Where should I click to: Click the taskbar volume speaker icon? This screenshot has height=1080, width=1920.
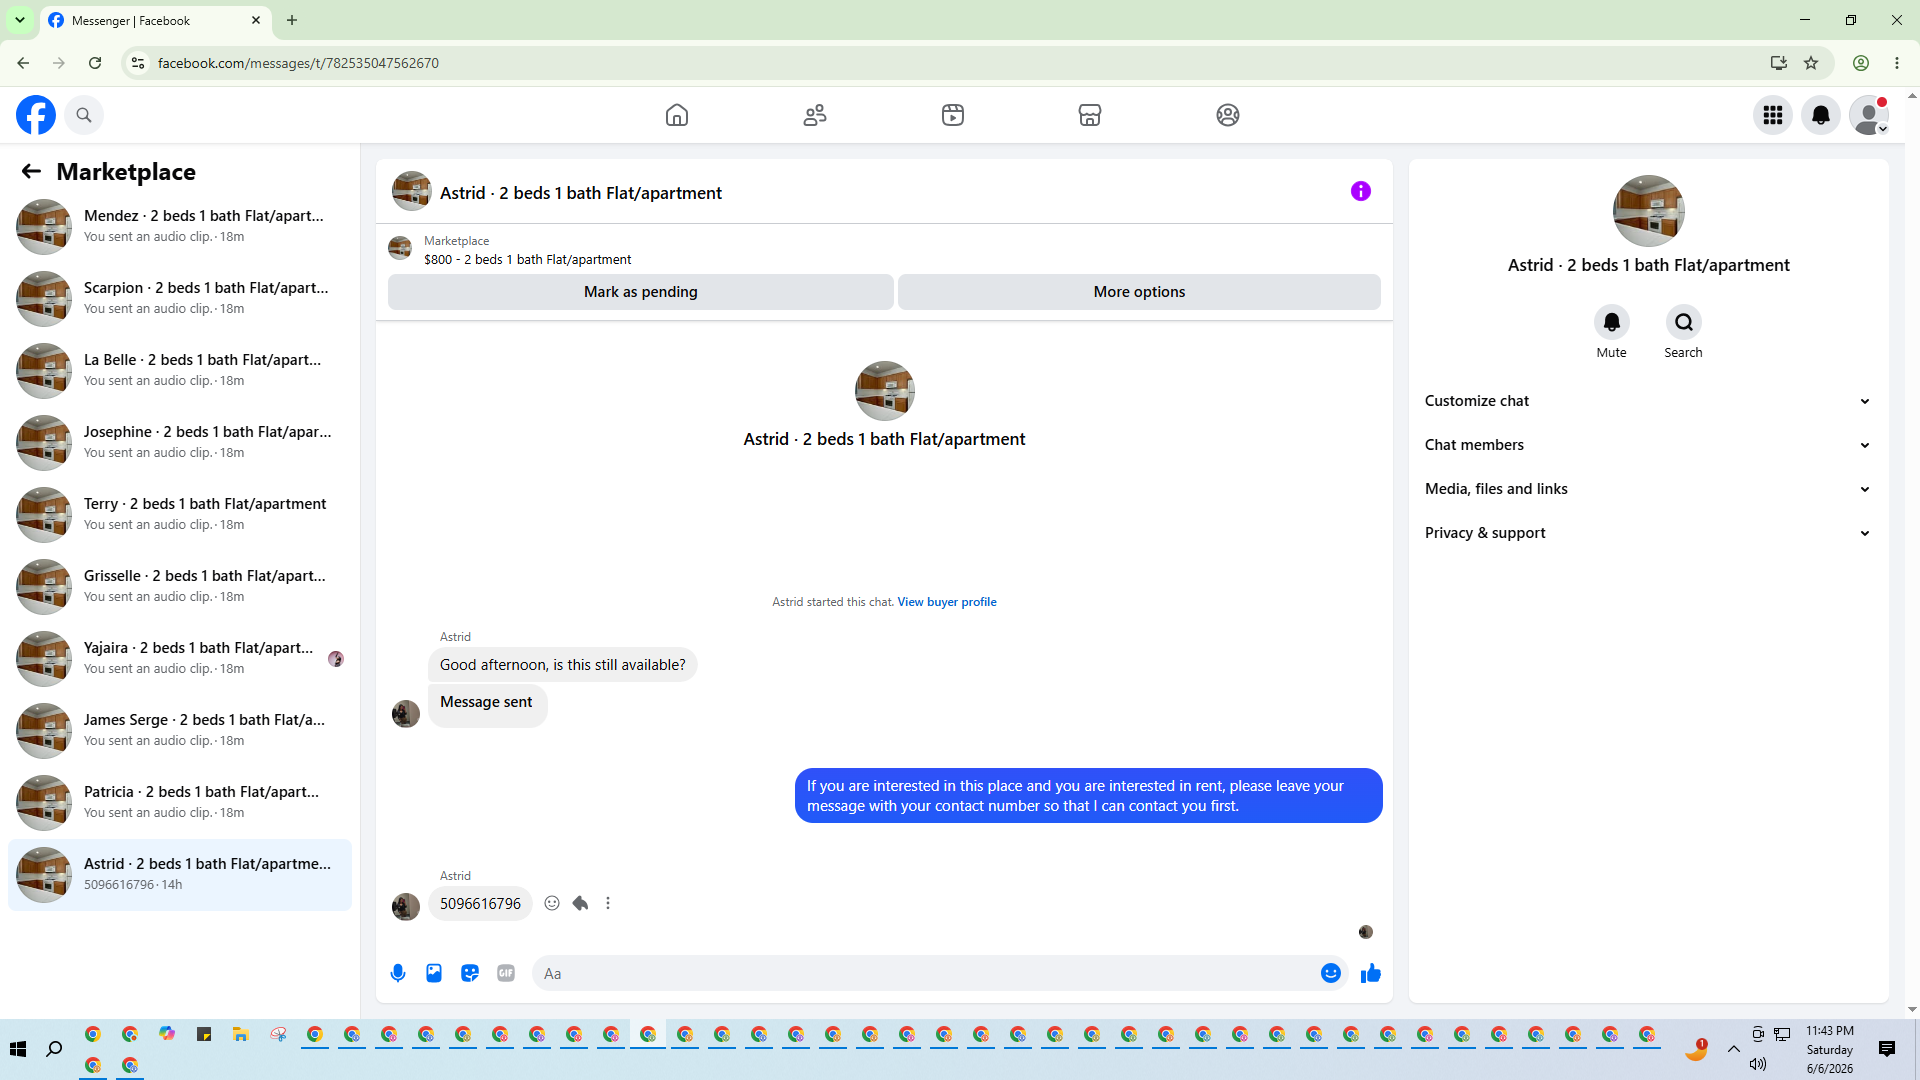[1758, 1064]
